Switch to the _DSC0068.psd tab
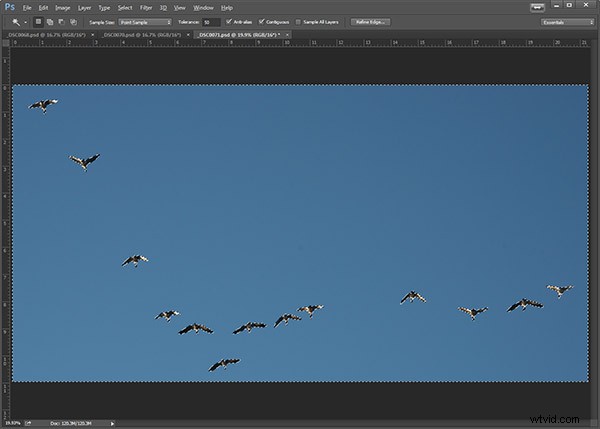The height and width of the screenshot is (429, 600). coord(47,35)
